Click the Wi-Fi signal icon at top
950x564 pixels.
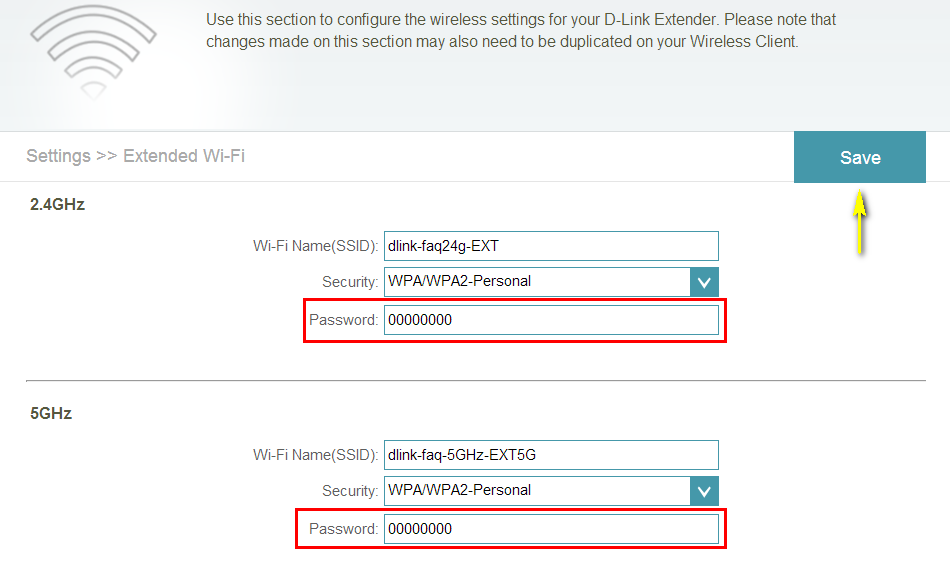pyautogui.click(x=93, y=50)
